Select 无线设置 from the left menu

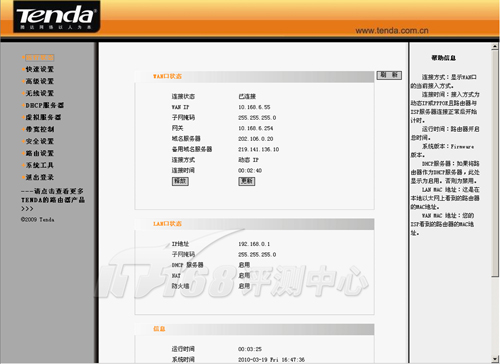(40, 93)
